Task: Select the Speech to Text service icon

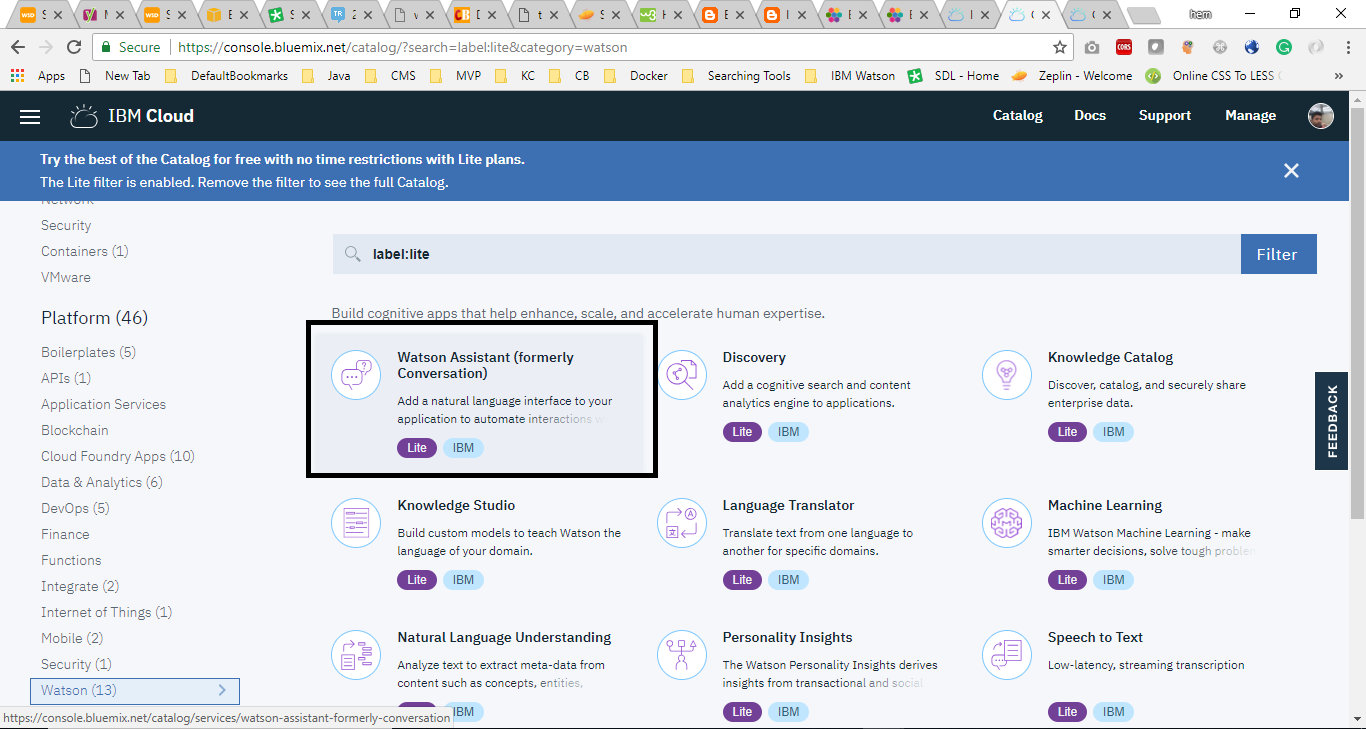Action: (1006, 655)
